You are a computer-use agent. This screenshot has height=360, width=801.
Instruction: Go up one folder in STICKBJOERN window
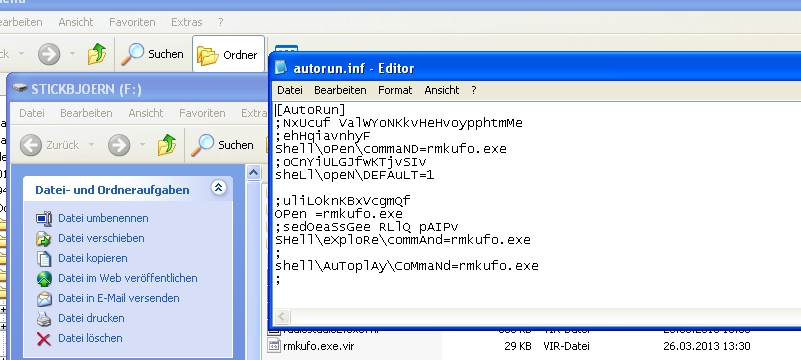coord(167,145)
